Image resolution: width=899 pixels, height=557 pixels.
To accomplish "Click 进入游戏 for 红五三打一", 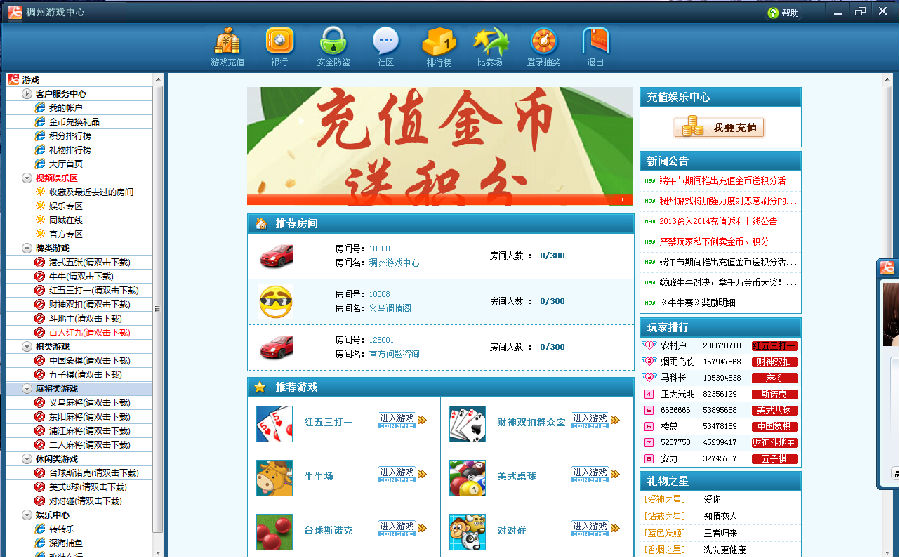I will (402, 420).
